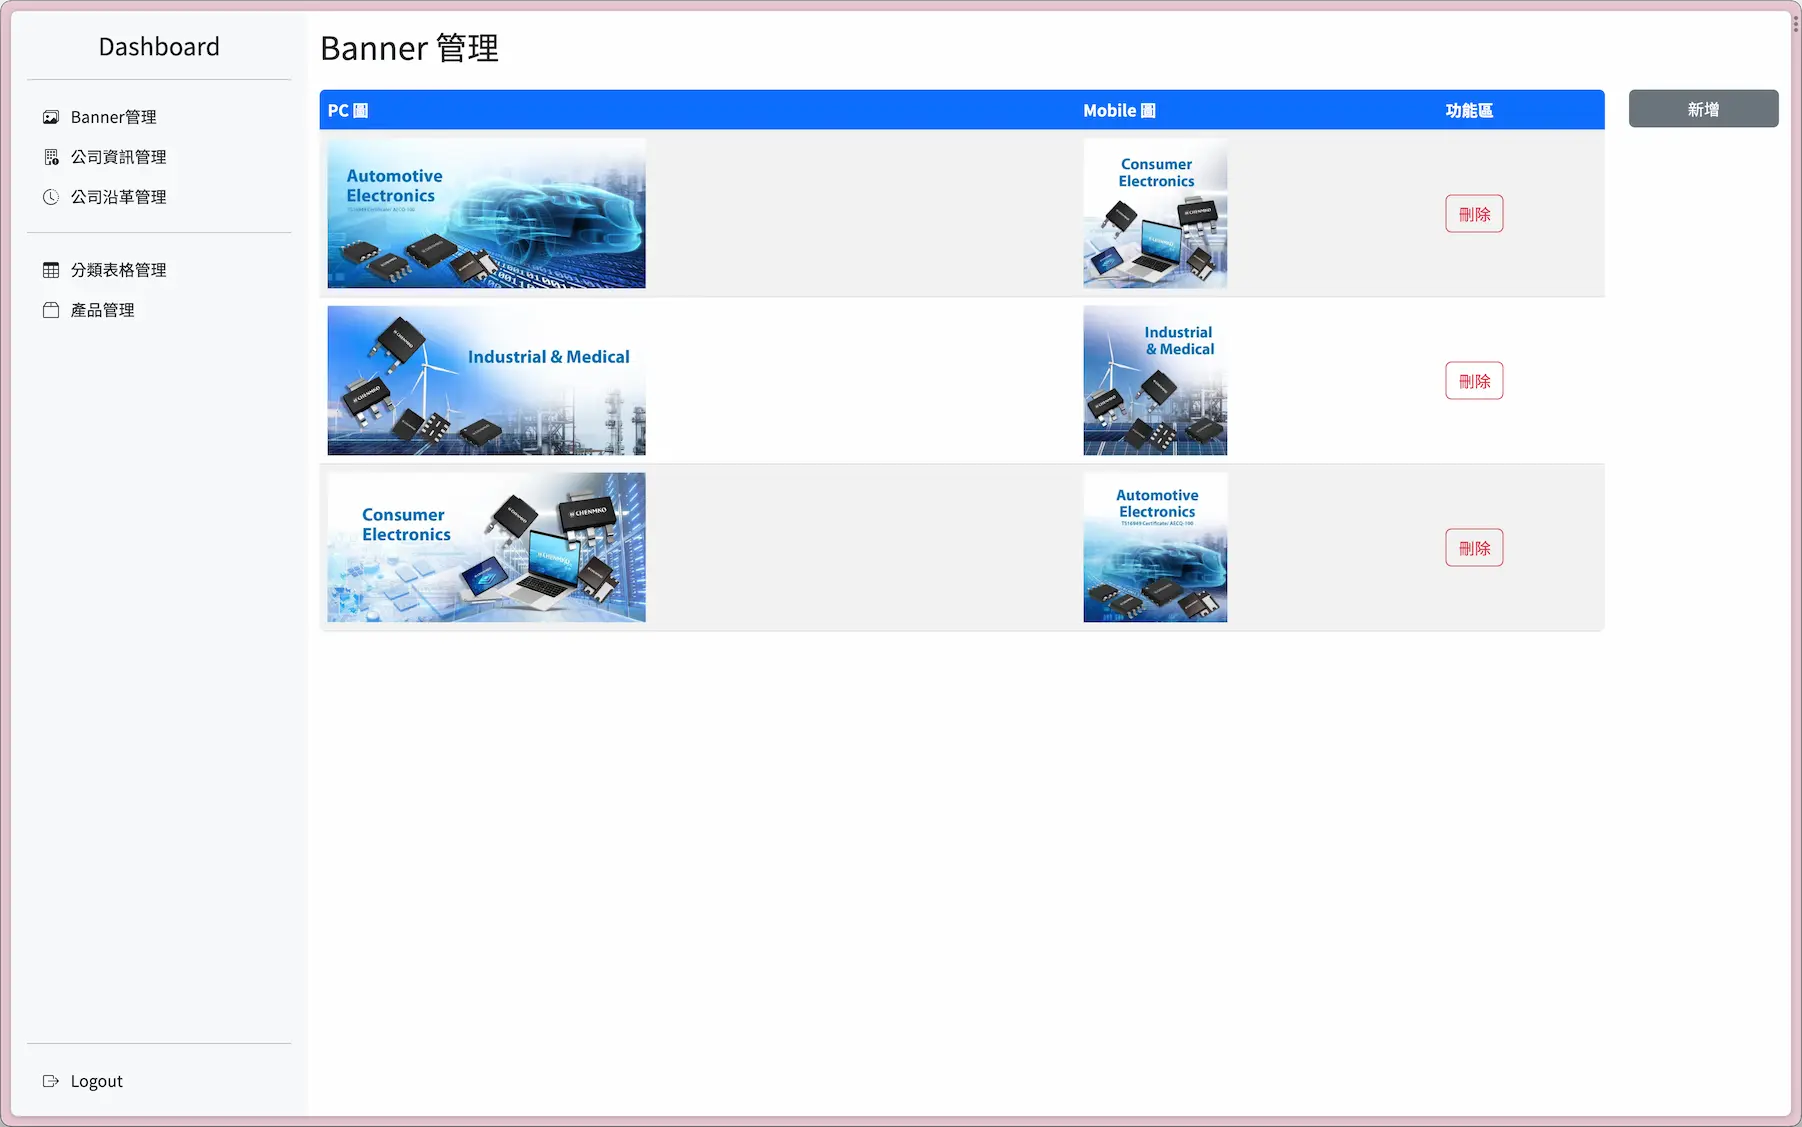Select 分類表格管理 from the sidebar
Viewport: 1802px width, 1127px height.
118,270
